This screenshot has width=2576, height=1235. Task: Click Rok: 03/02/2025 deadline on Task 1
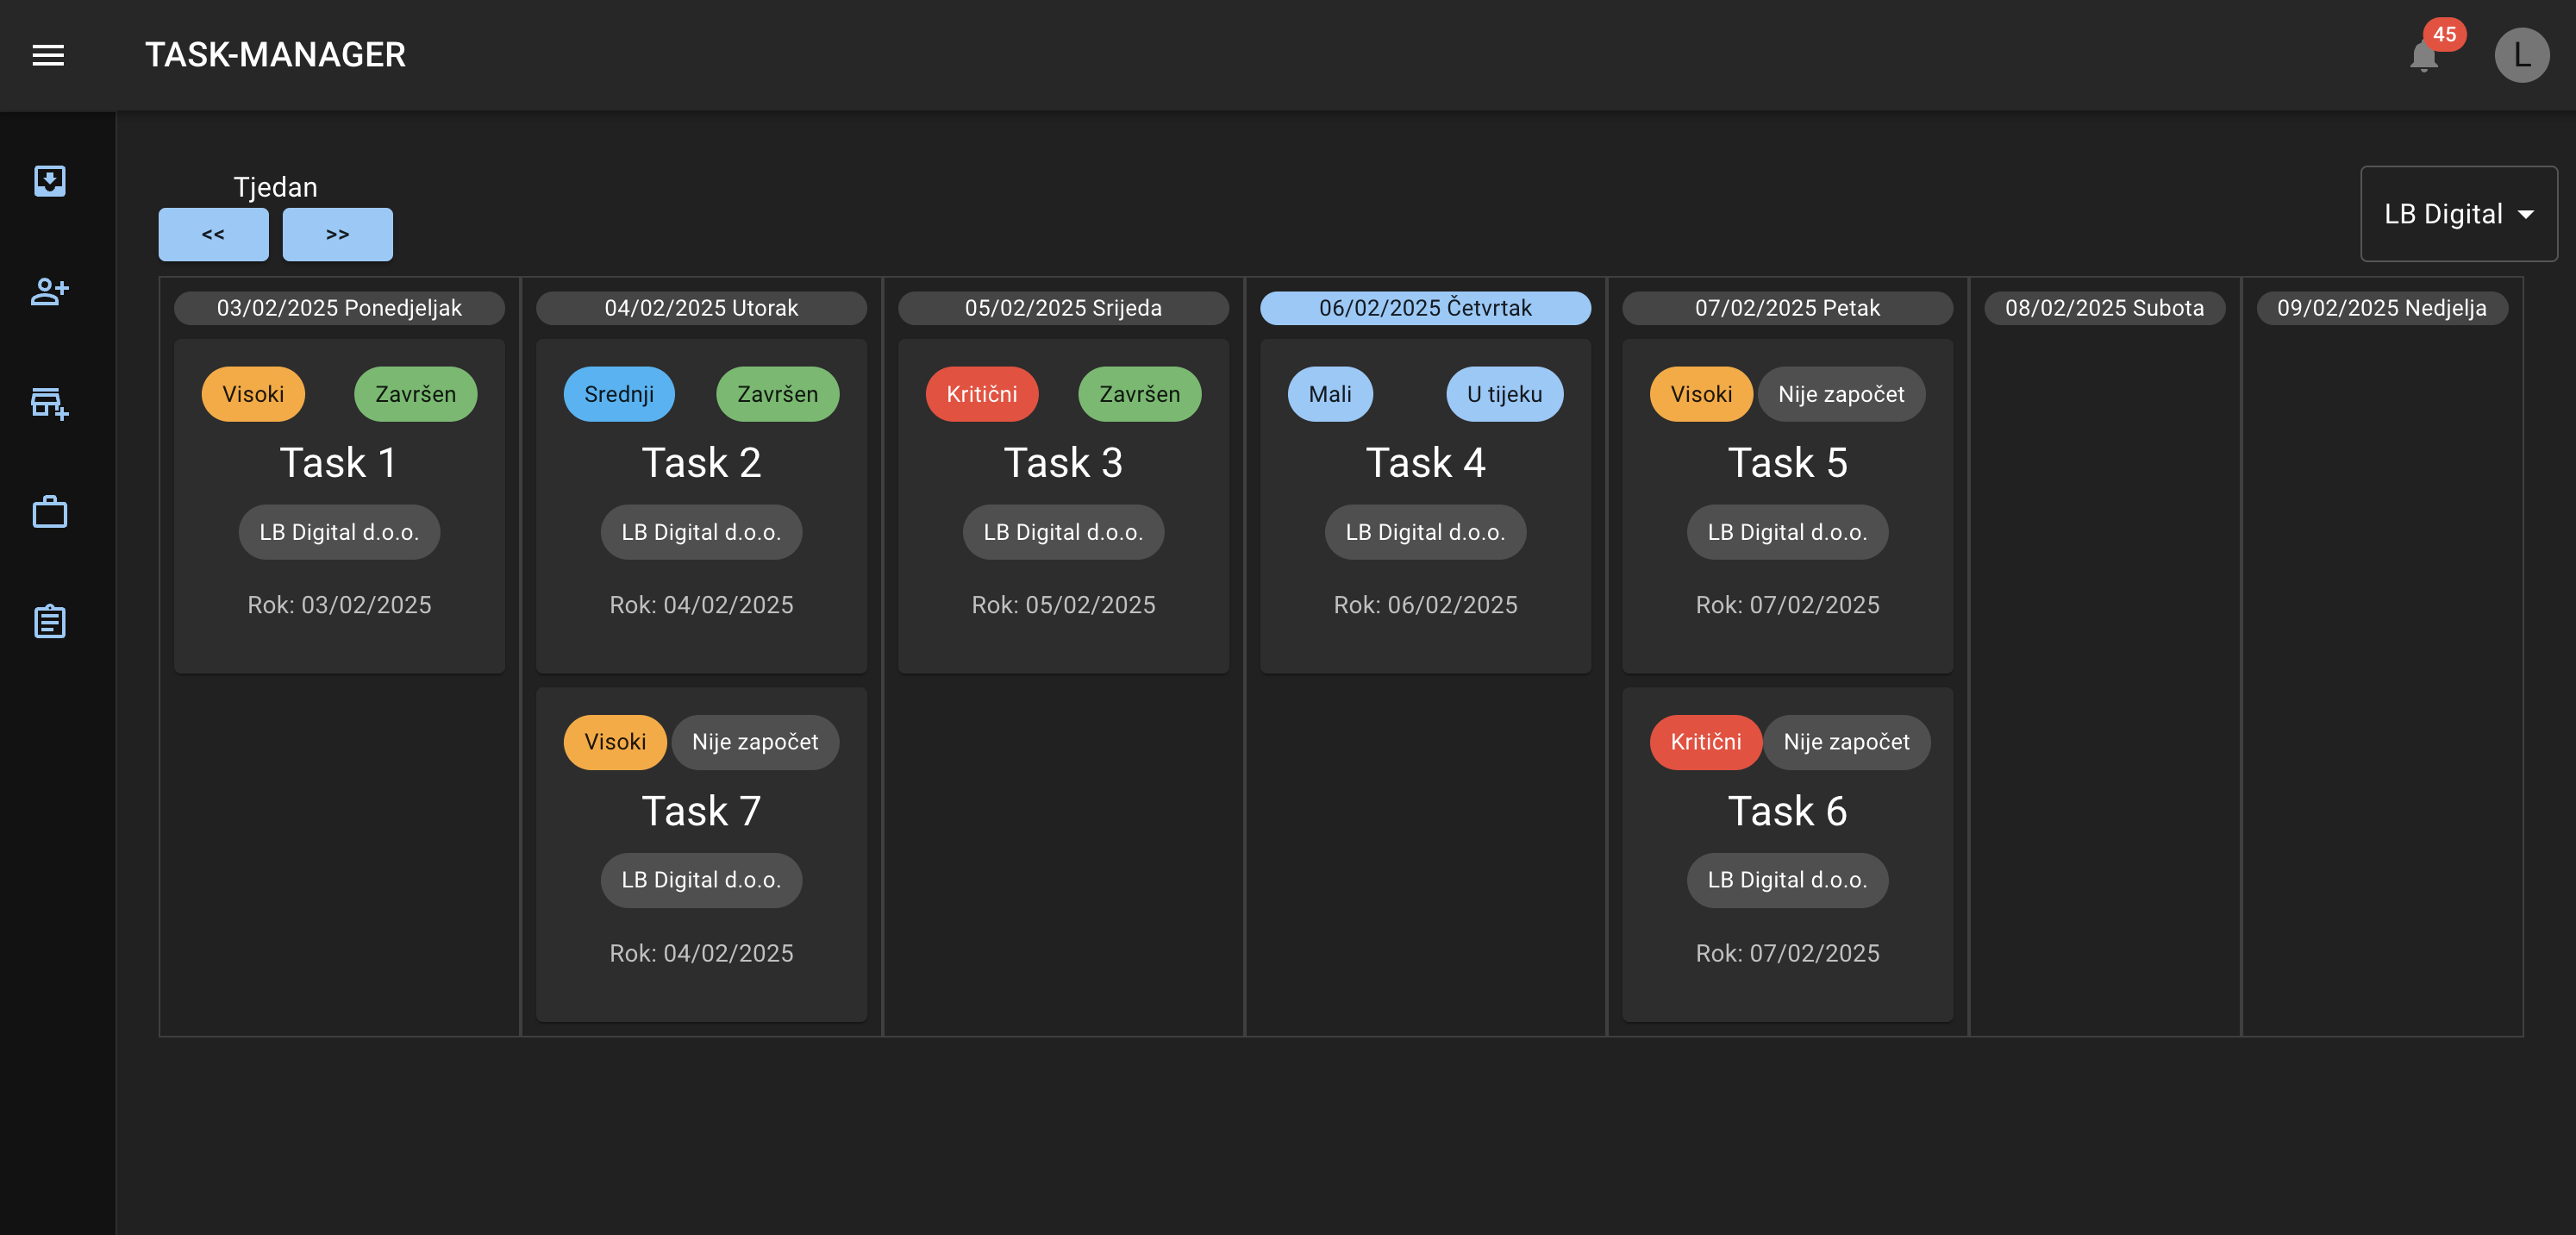(x=339, y=605)
